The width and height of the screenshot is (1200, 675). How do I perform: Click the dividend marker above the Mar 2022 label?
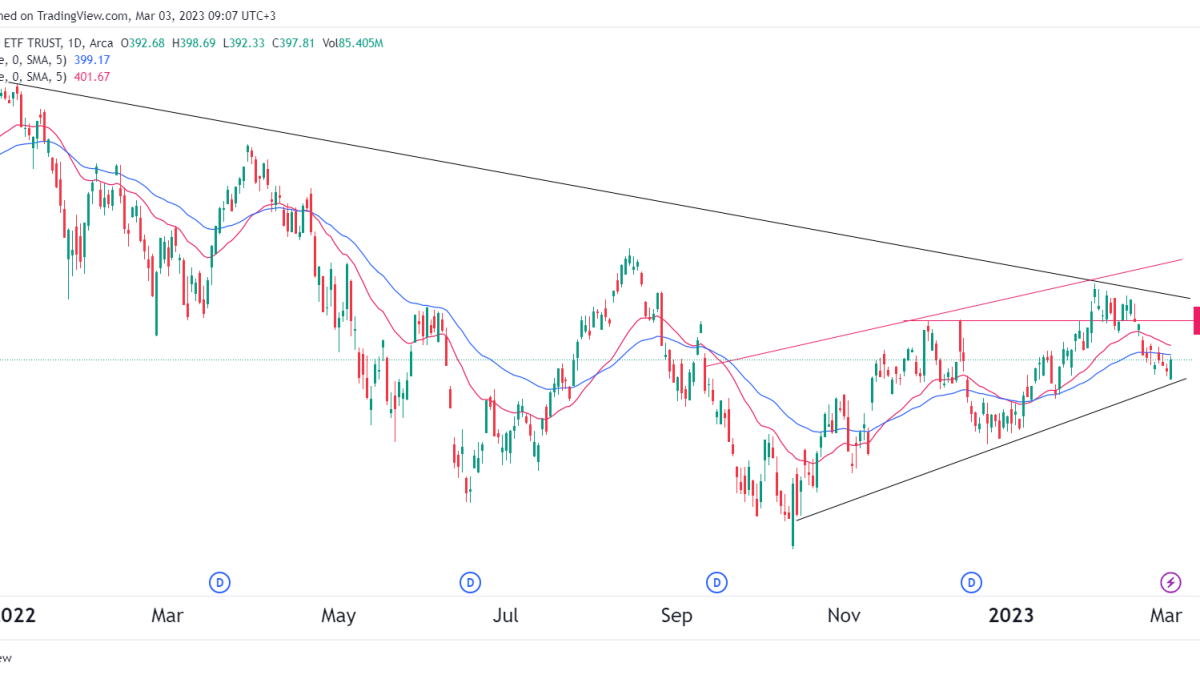point(219,581)
